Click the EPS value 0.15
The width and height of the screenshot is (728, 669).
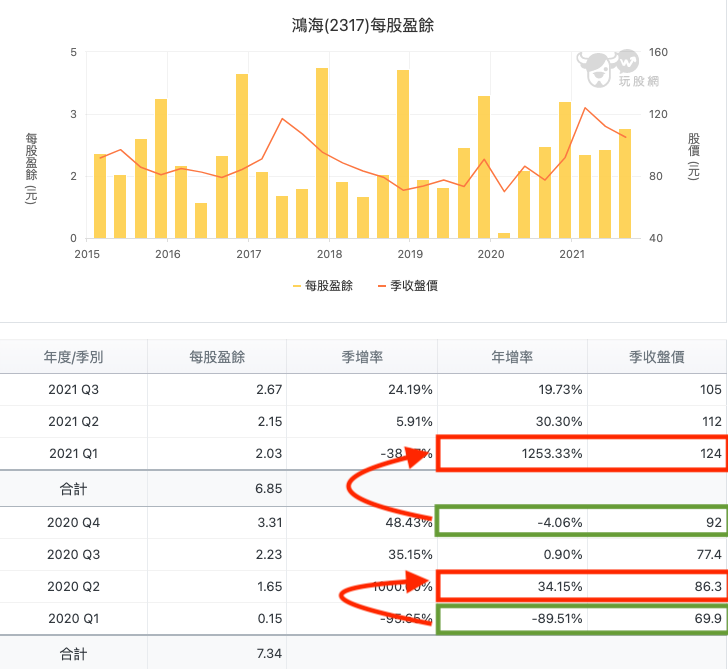tap(270, 619)
